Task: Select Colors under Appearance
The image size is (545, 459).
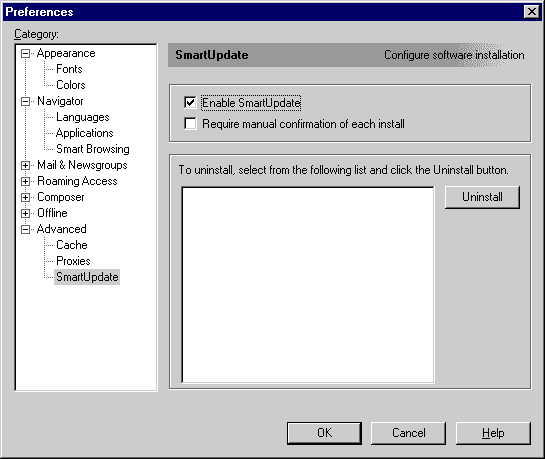Action: point(71,85)
